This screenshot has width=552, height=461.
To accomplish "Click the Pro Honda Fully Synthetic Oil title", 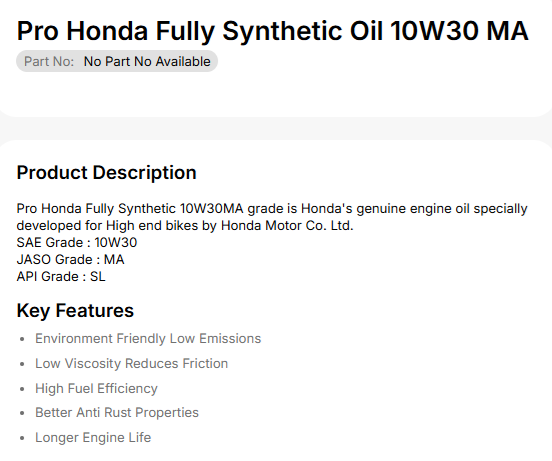I will (x=272, y=32).
